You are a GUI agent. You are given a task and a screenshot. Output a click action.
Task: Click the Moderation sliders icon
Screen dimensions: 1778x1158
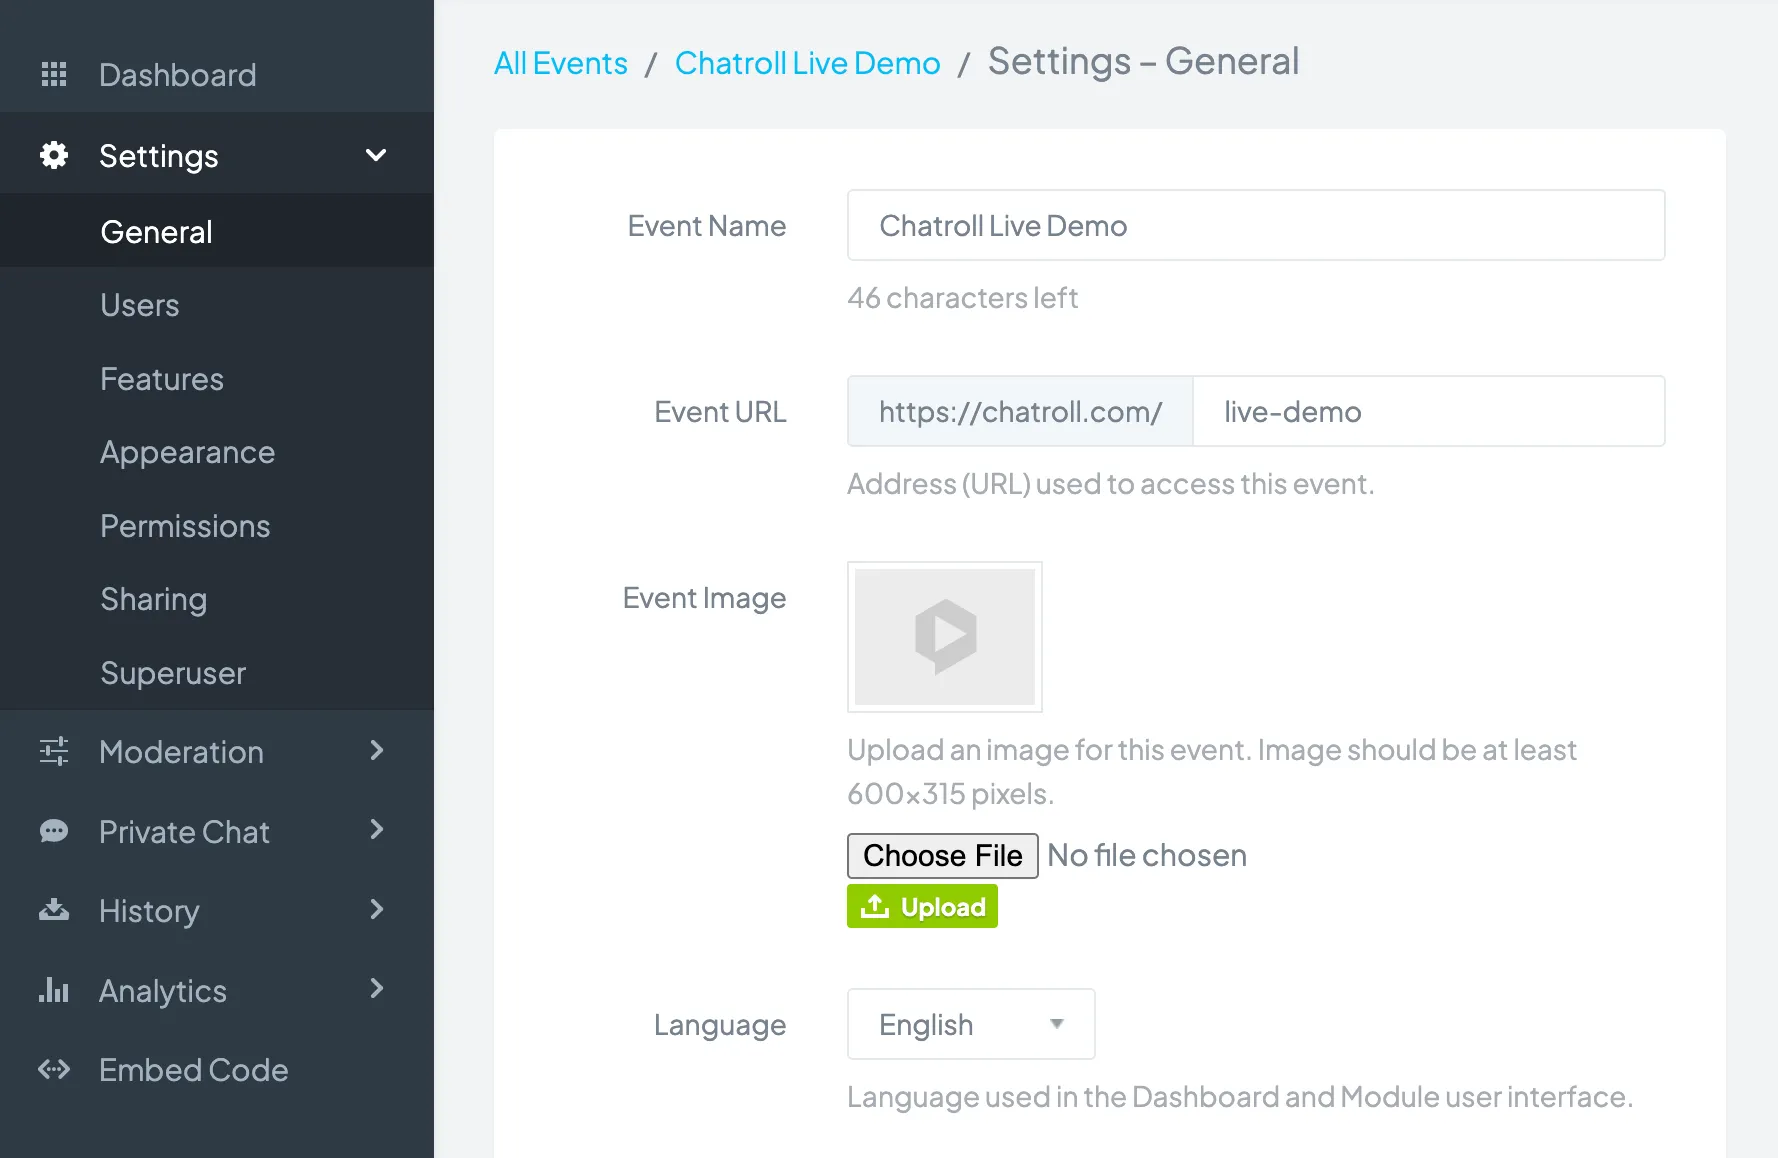pyautogui.click(x=54, y=751)
